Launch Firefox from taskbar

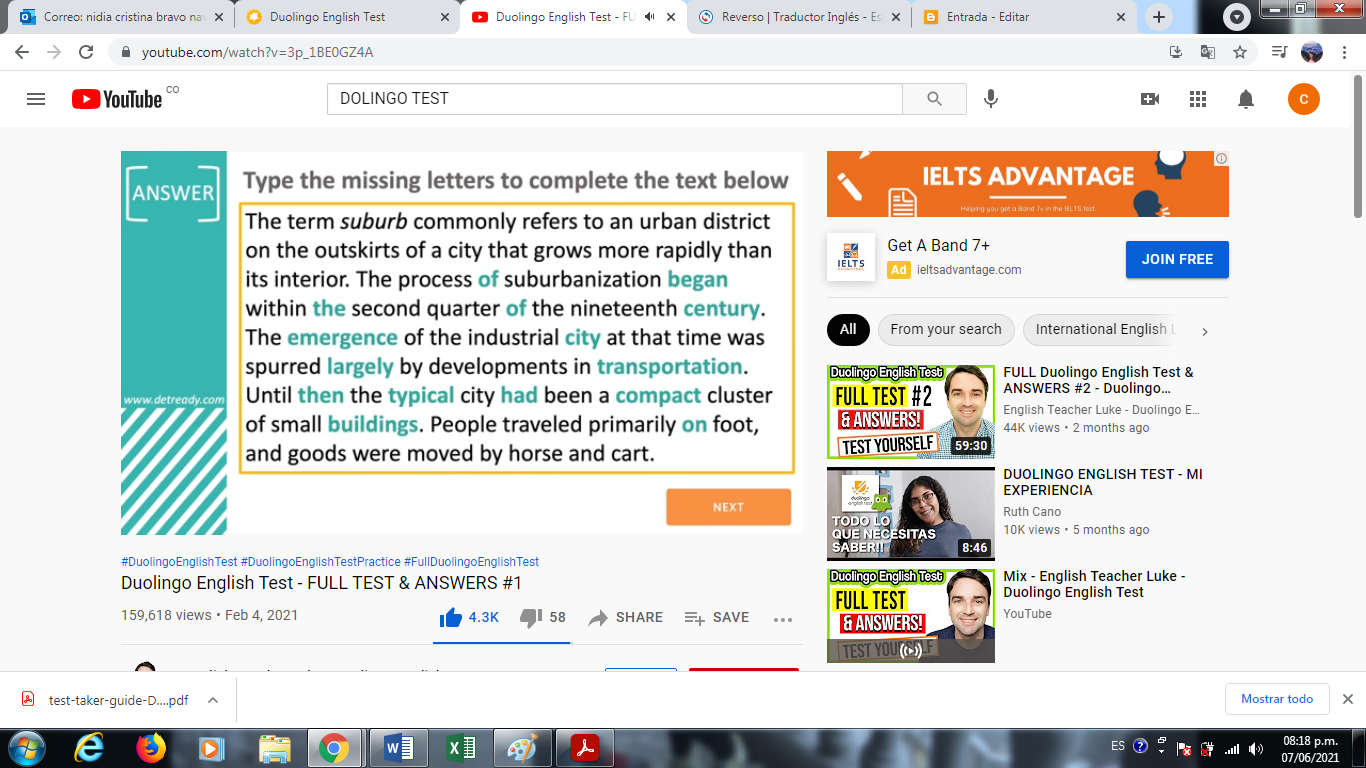(151, 748)
